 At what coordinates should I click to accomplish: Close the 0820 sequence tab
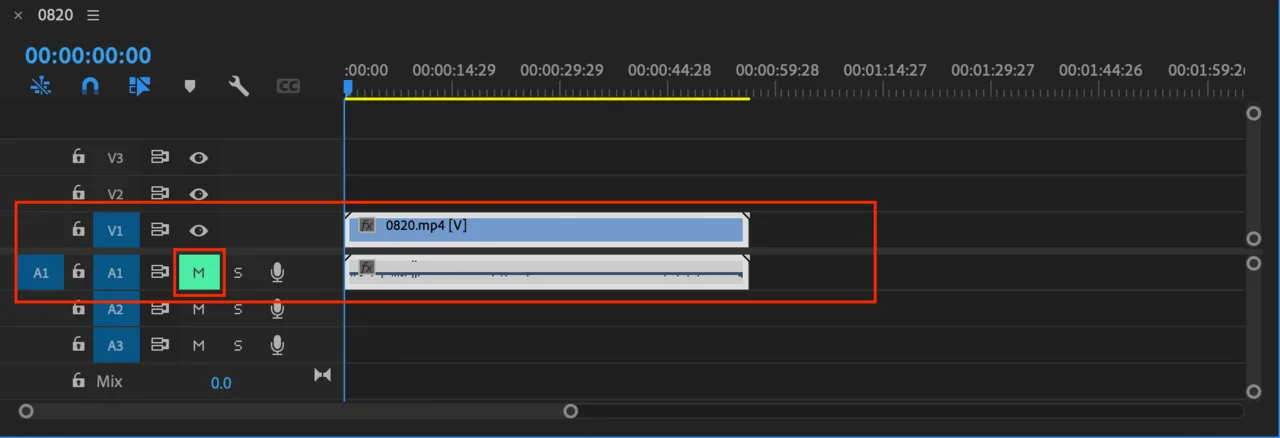point(17,15)
